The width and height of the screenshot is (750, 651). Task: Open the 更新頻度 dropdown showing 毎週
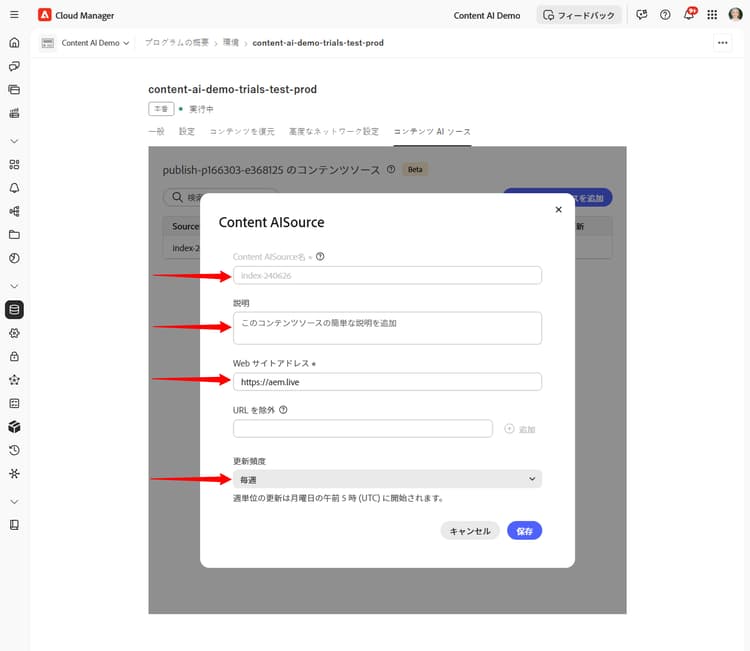387,479
